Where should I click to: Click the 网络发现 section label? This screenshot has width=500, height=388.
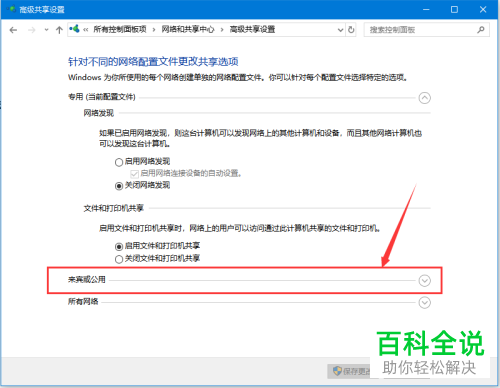point(99,113)
